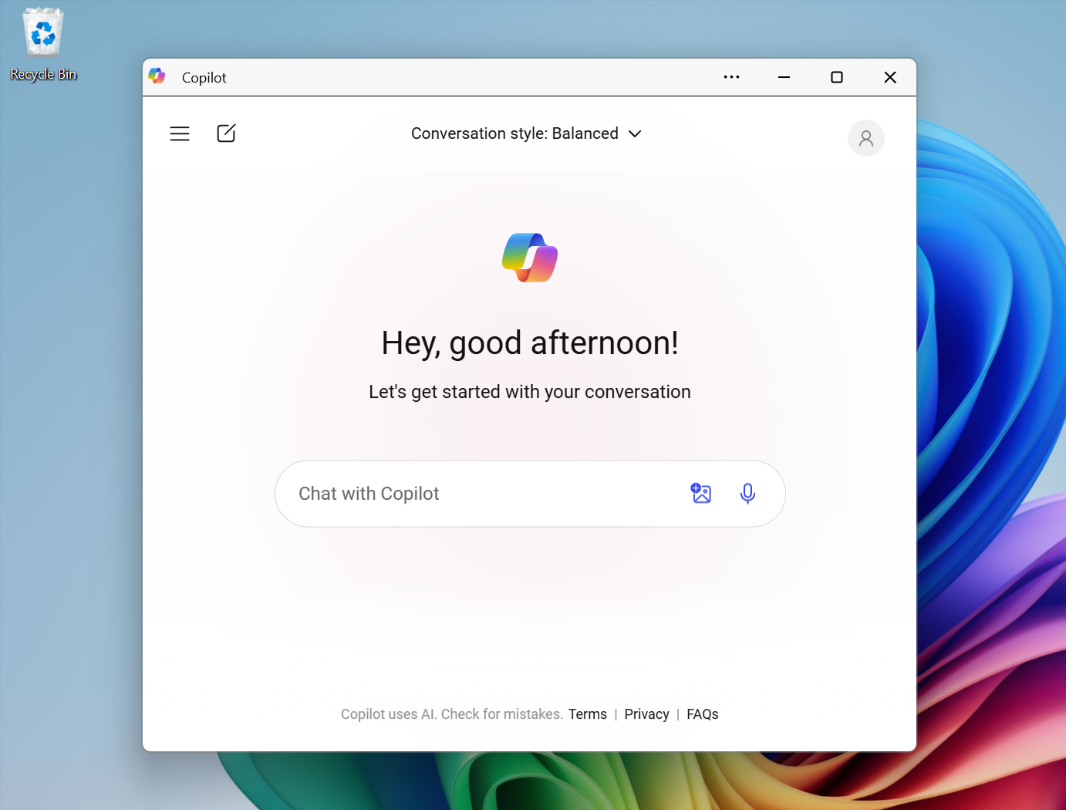Open the user profile avatar

pyautogui.click(x=865, y=138)
